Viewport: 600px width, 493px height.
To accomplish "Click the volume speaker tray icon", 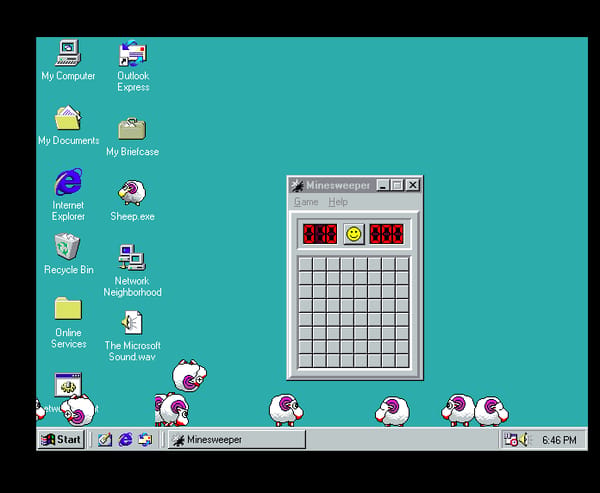I will (x=524, y=439).
